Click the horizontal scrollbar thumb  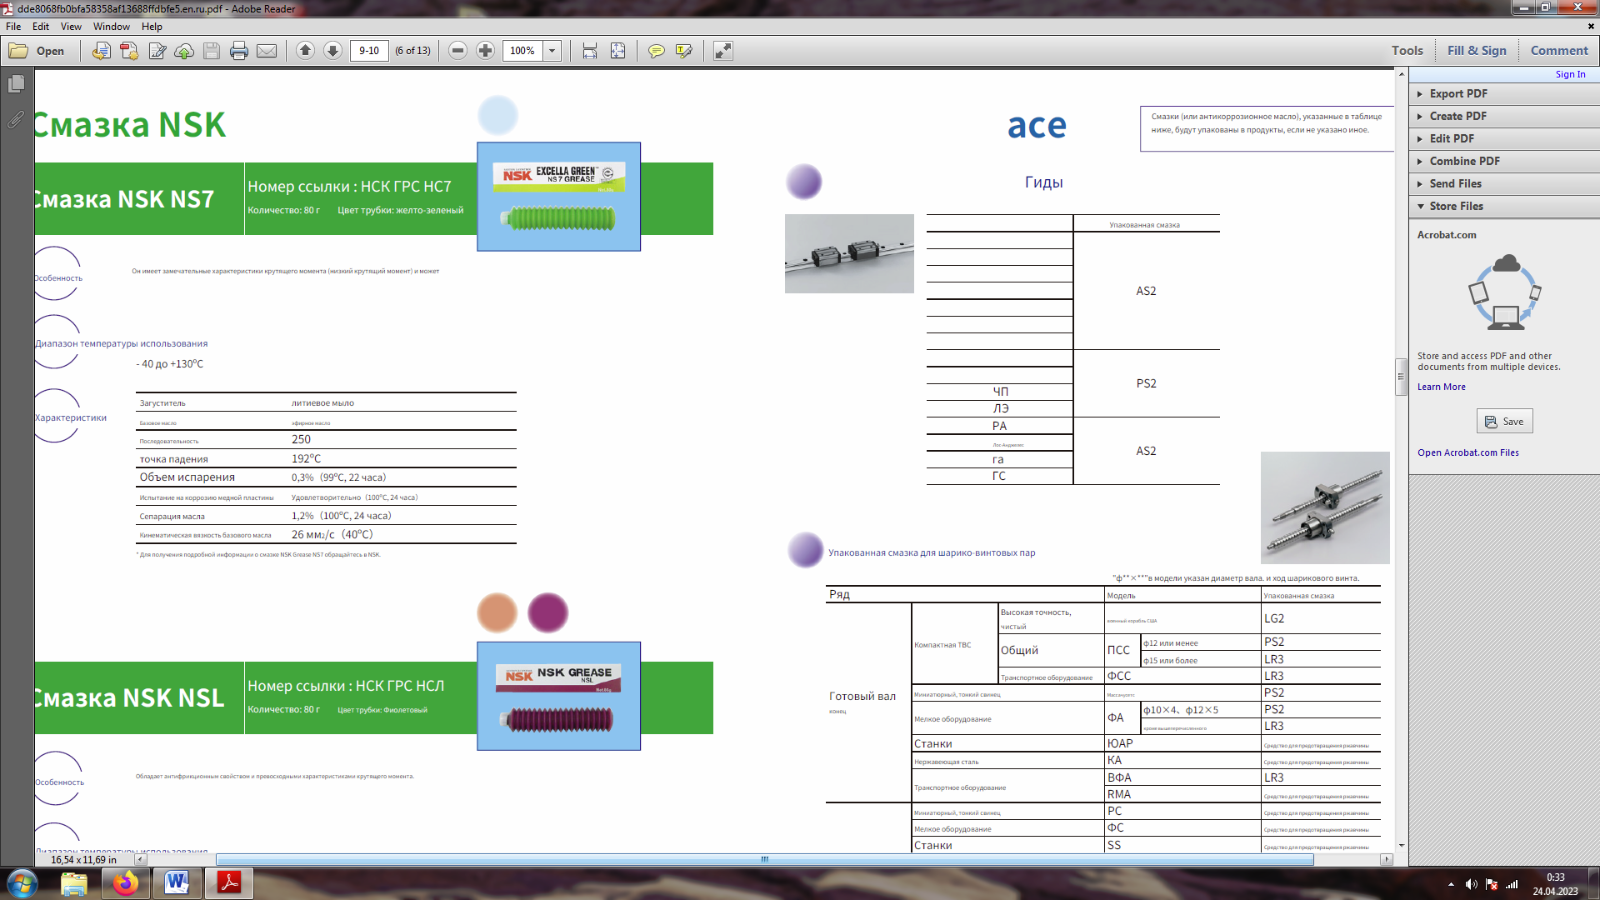tap(764, 859)
